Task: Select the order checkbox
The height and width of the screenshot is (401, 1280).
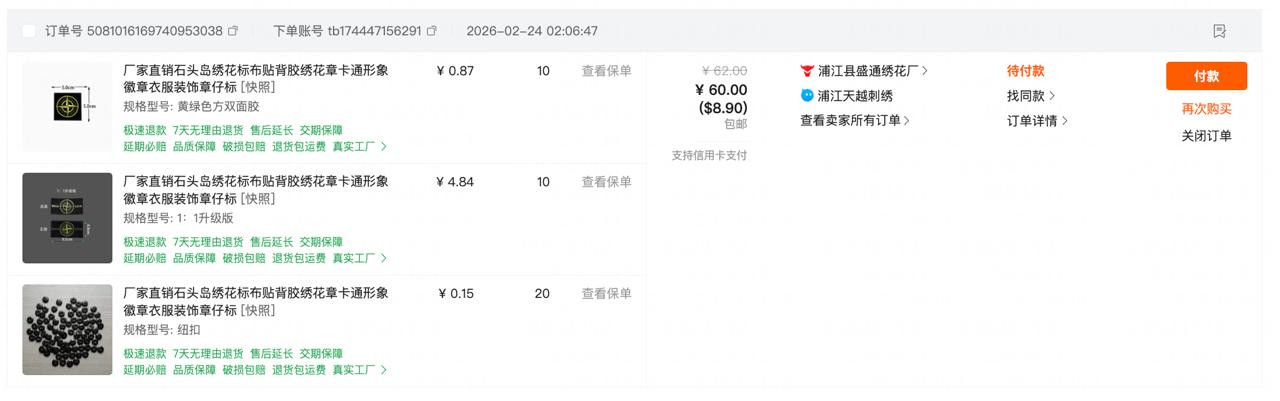Action: (28, 31)
